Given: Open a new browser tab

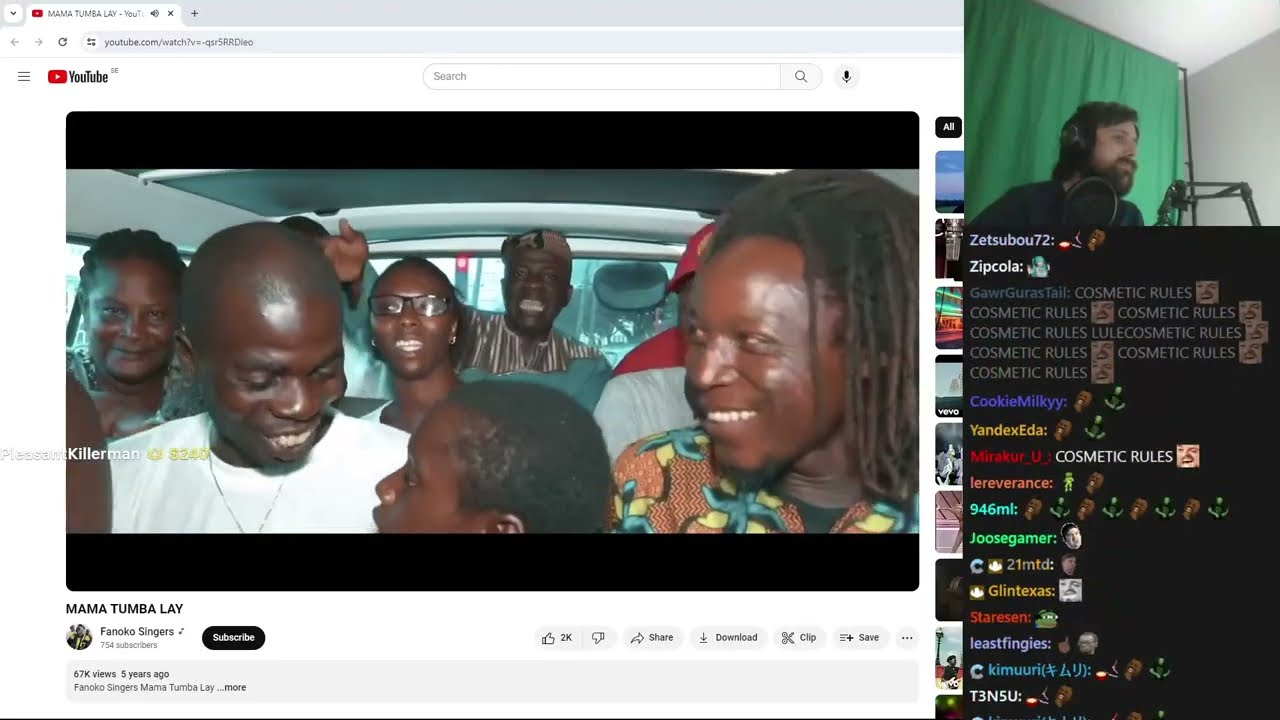Looking at the screenshot, I should point(194,13).
